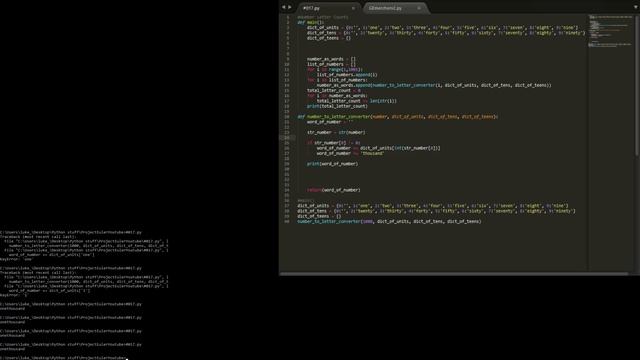Click the 'return(word_of_number)' line
The image size is (640, 360).
coord(333,190)
